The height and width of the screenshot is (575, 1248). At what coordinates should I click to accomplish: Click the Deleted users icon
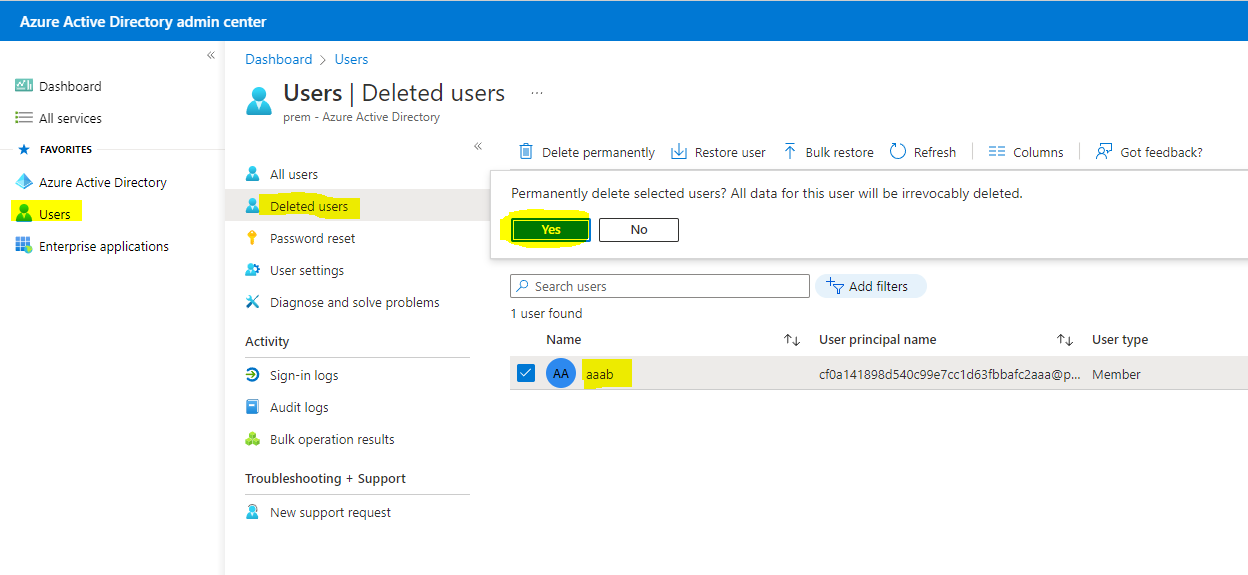click(253, 206)
